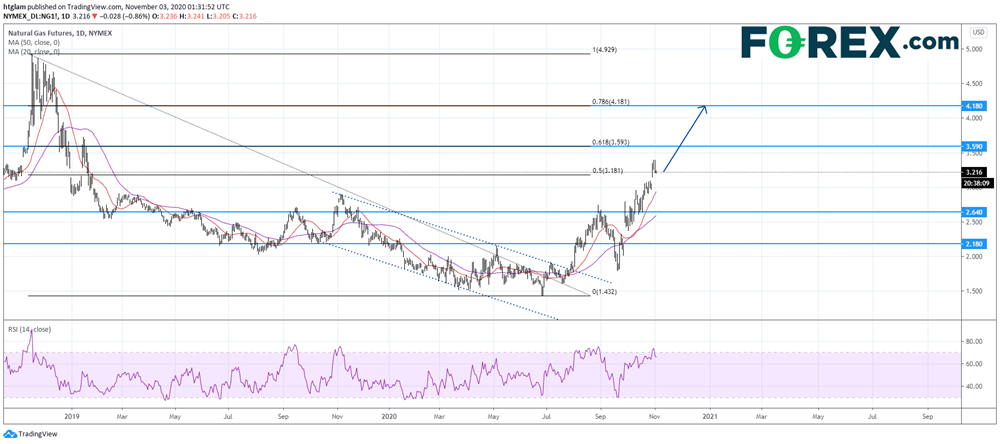The height and width of the screenshot is (444, 1000).
Task: Click the 4.500 price axis value
Action: pos(976,84)
